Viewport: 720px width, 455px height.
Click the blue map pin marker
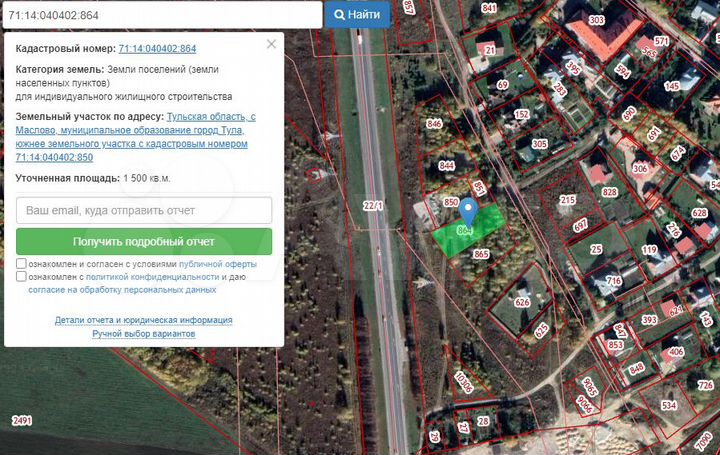469,213
